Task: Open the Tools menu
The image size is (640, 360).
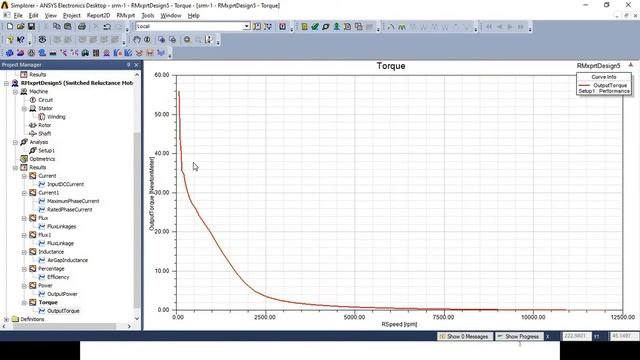Action: (x=148, y=16)
